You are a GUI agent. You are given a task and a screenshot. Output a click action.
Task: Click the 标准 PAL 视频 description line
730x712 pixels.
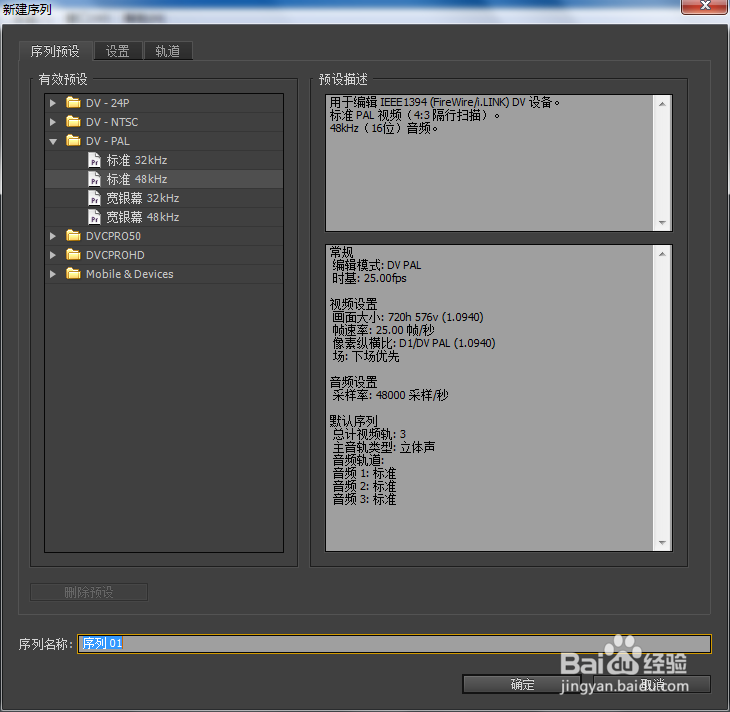(415, 115)
